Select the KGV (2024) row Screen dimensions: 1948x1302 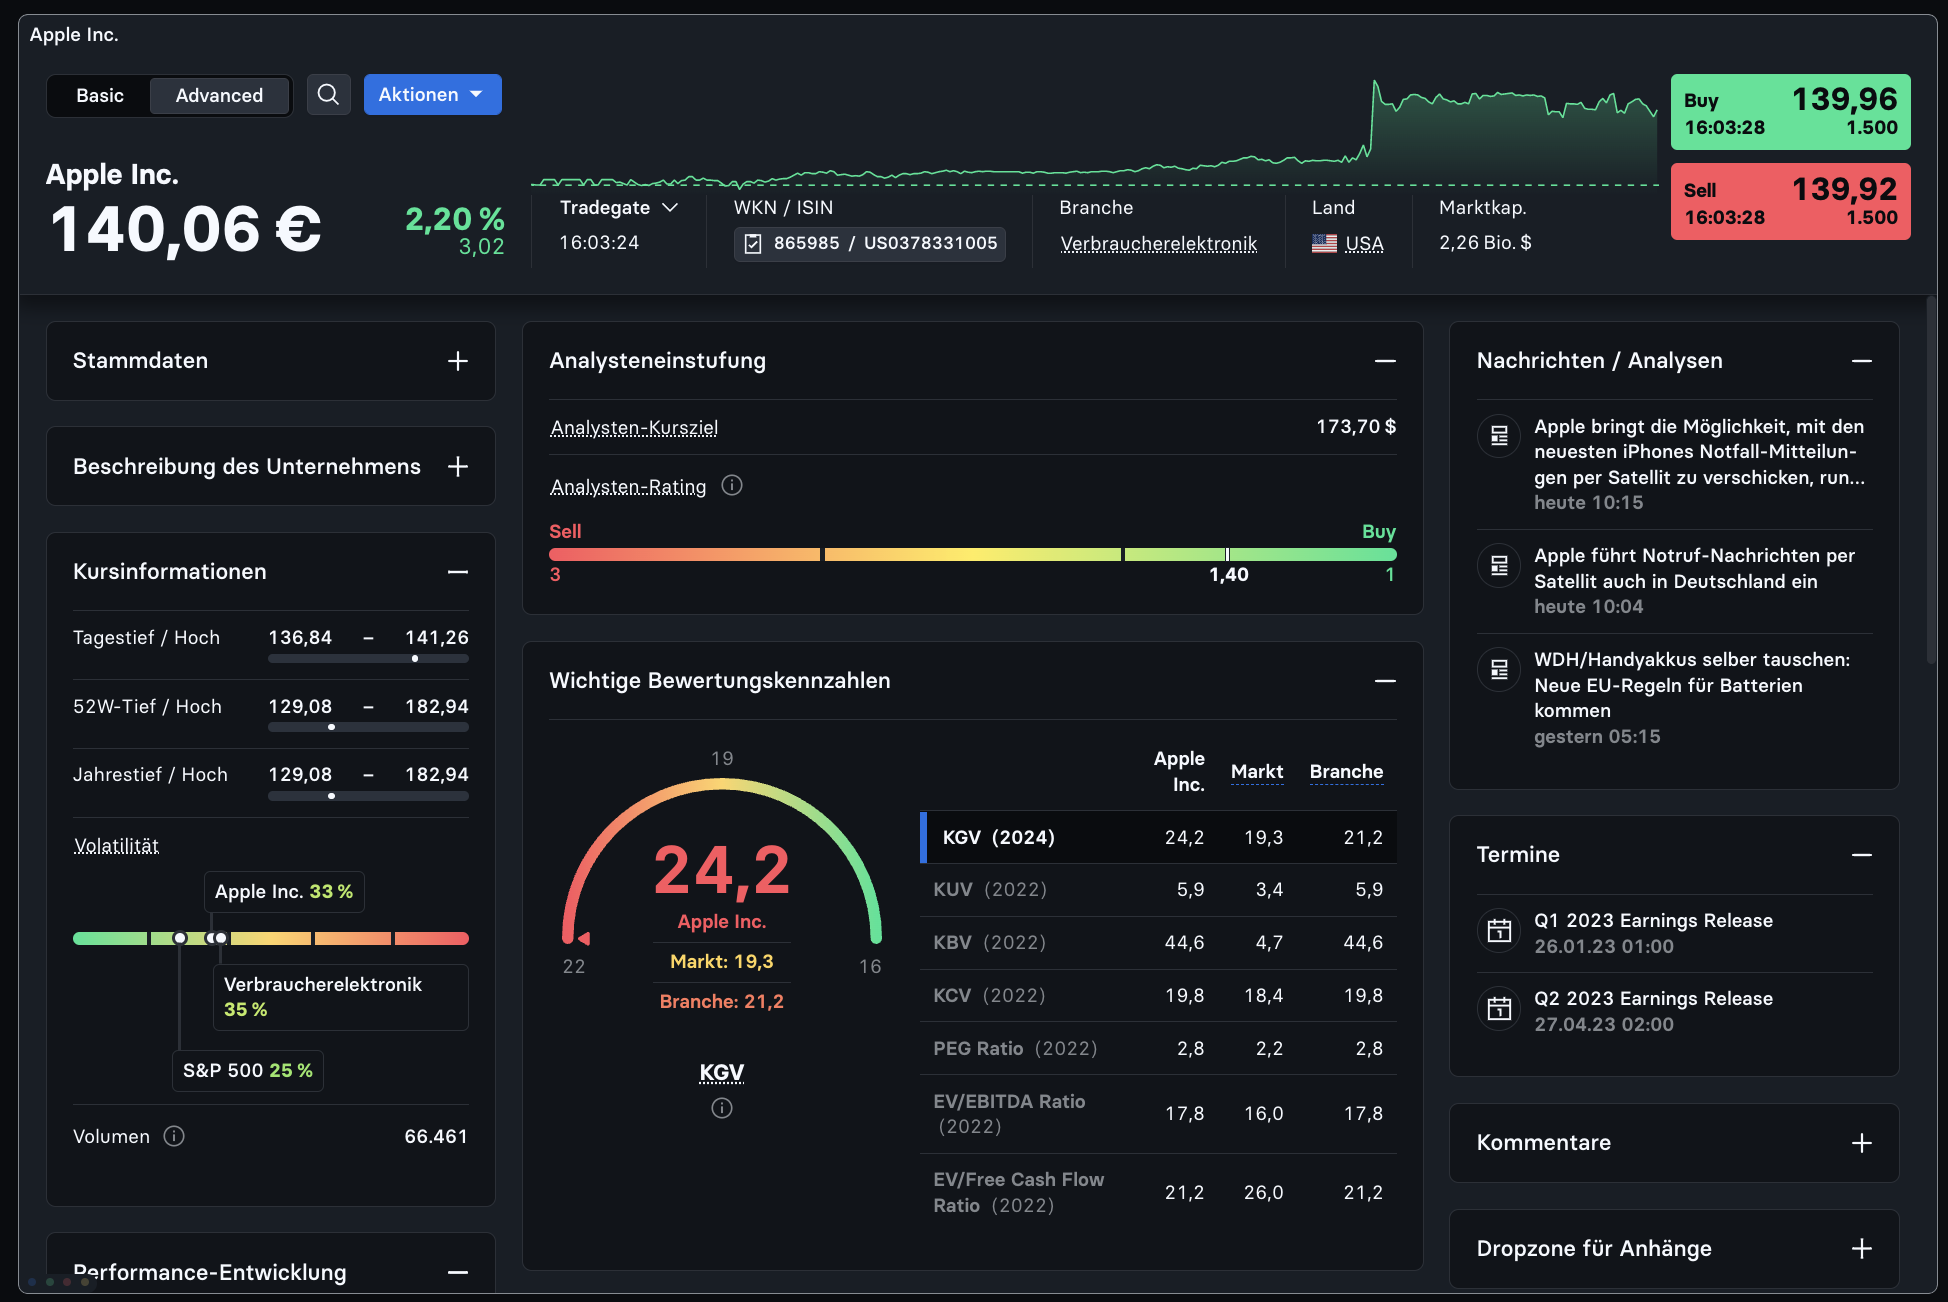tap(1158, 837)
